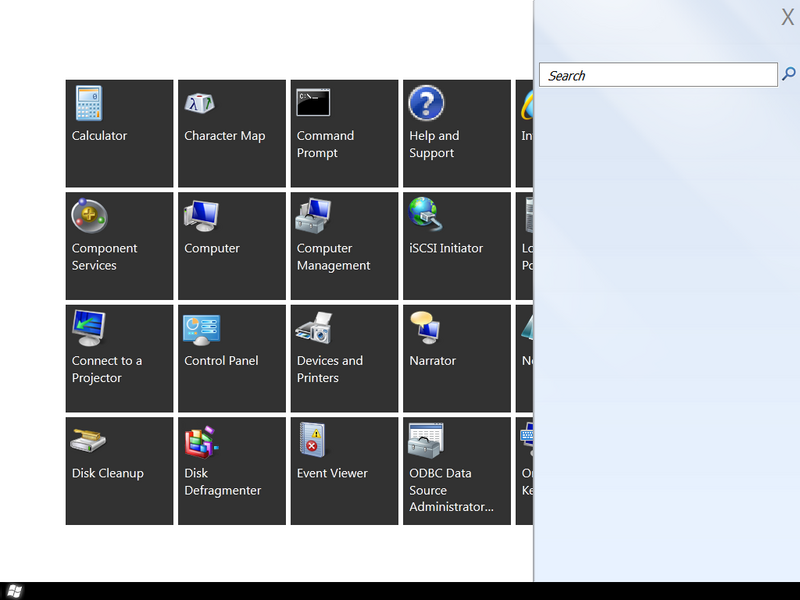Click inside the Search text box
The image size is (800, 600).
tap(658, 75)
